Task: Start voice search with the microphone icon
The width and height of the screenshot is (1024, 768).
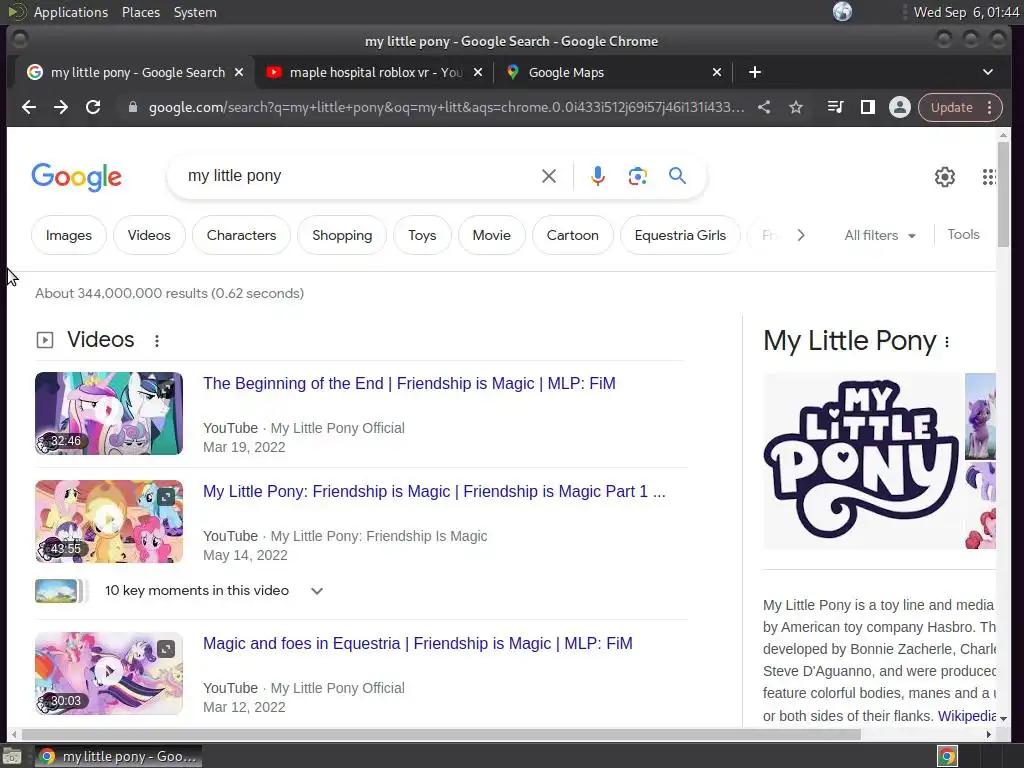Action: click(598, 176)
